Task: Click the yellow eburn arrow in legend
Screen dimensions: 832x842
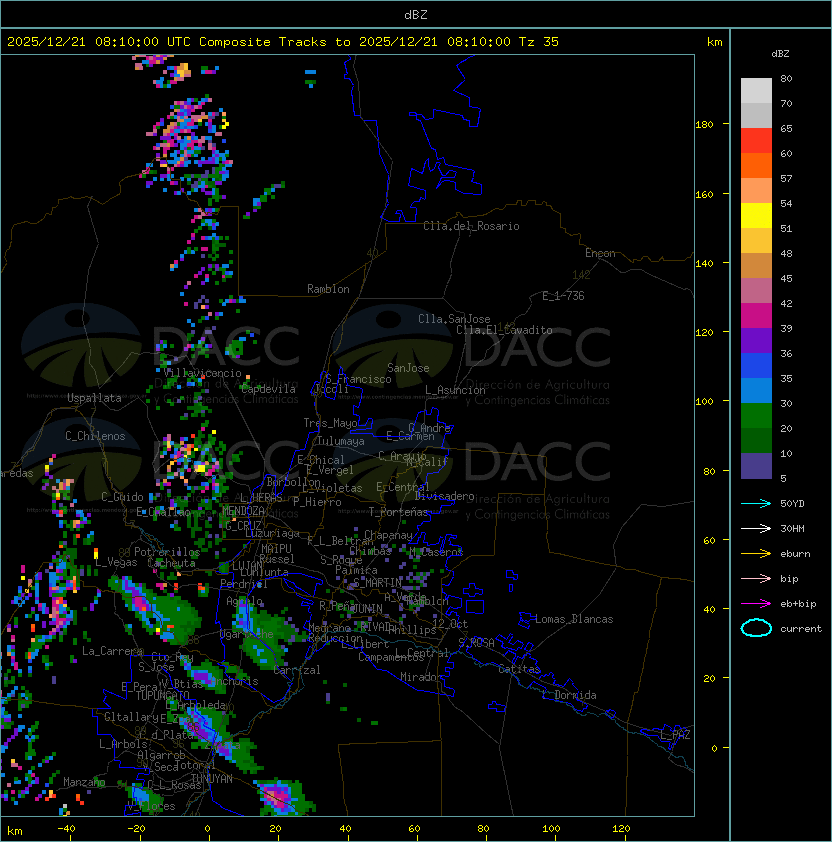Action: click(756, 554)
